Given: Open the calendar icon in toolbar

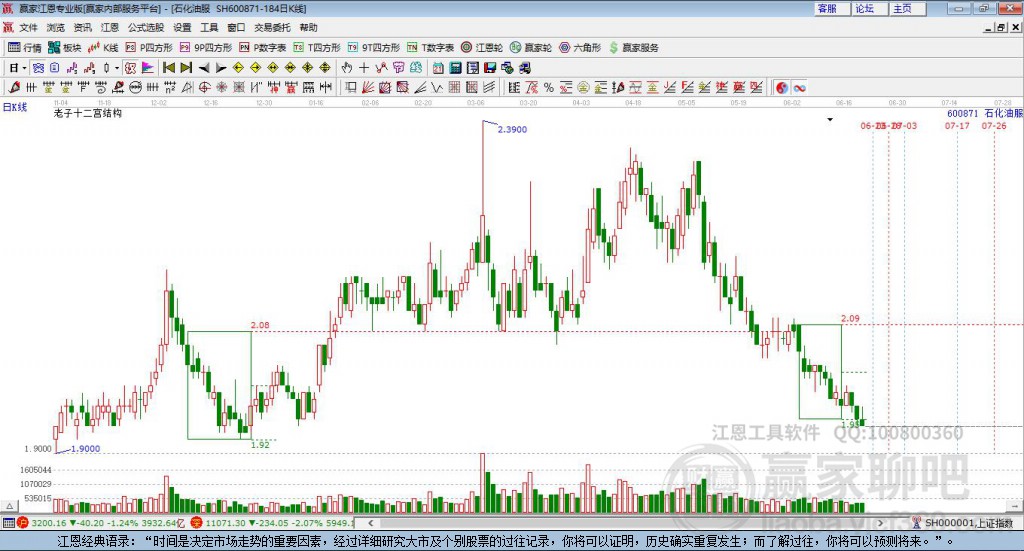Looking at the screenshot, I should point(438,68).
